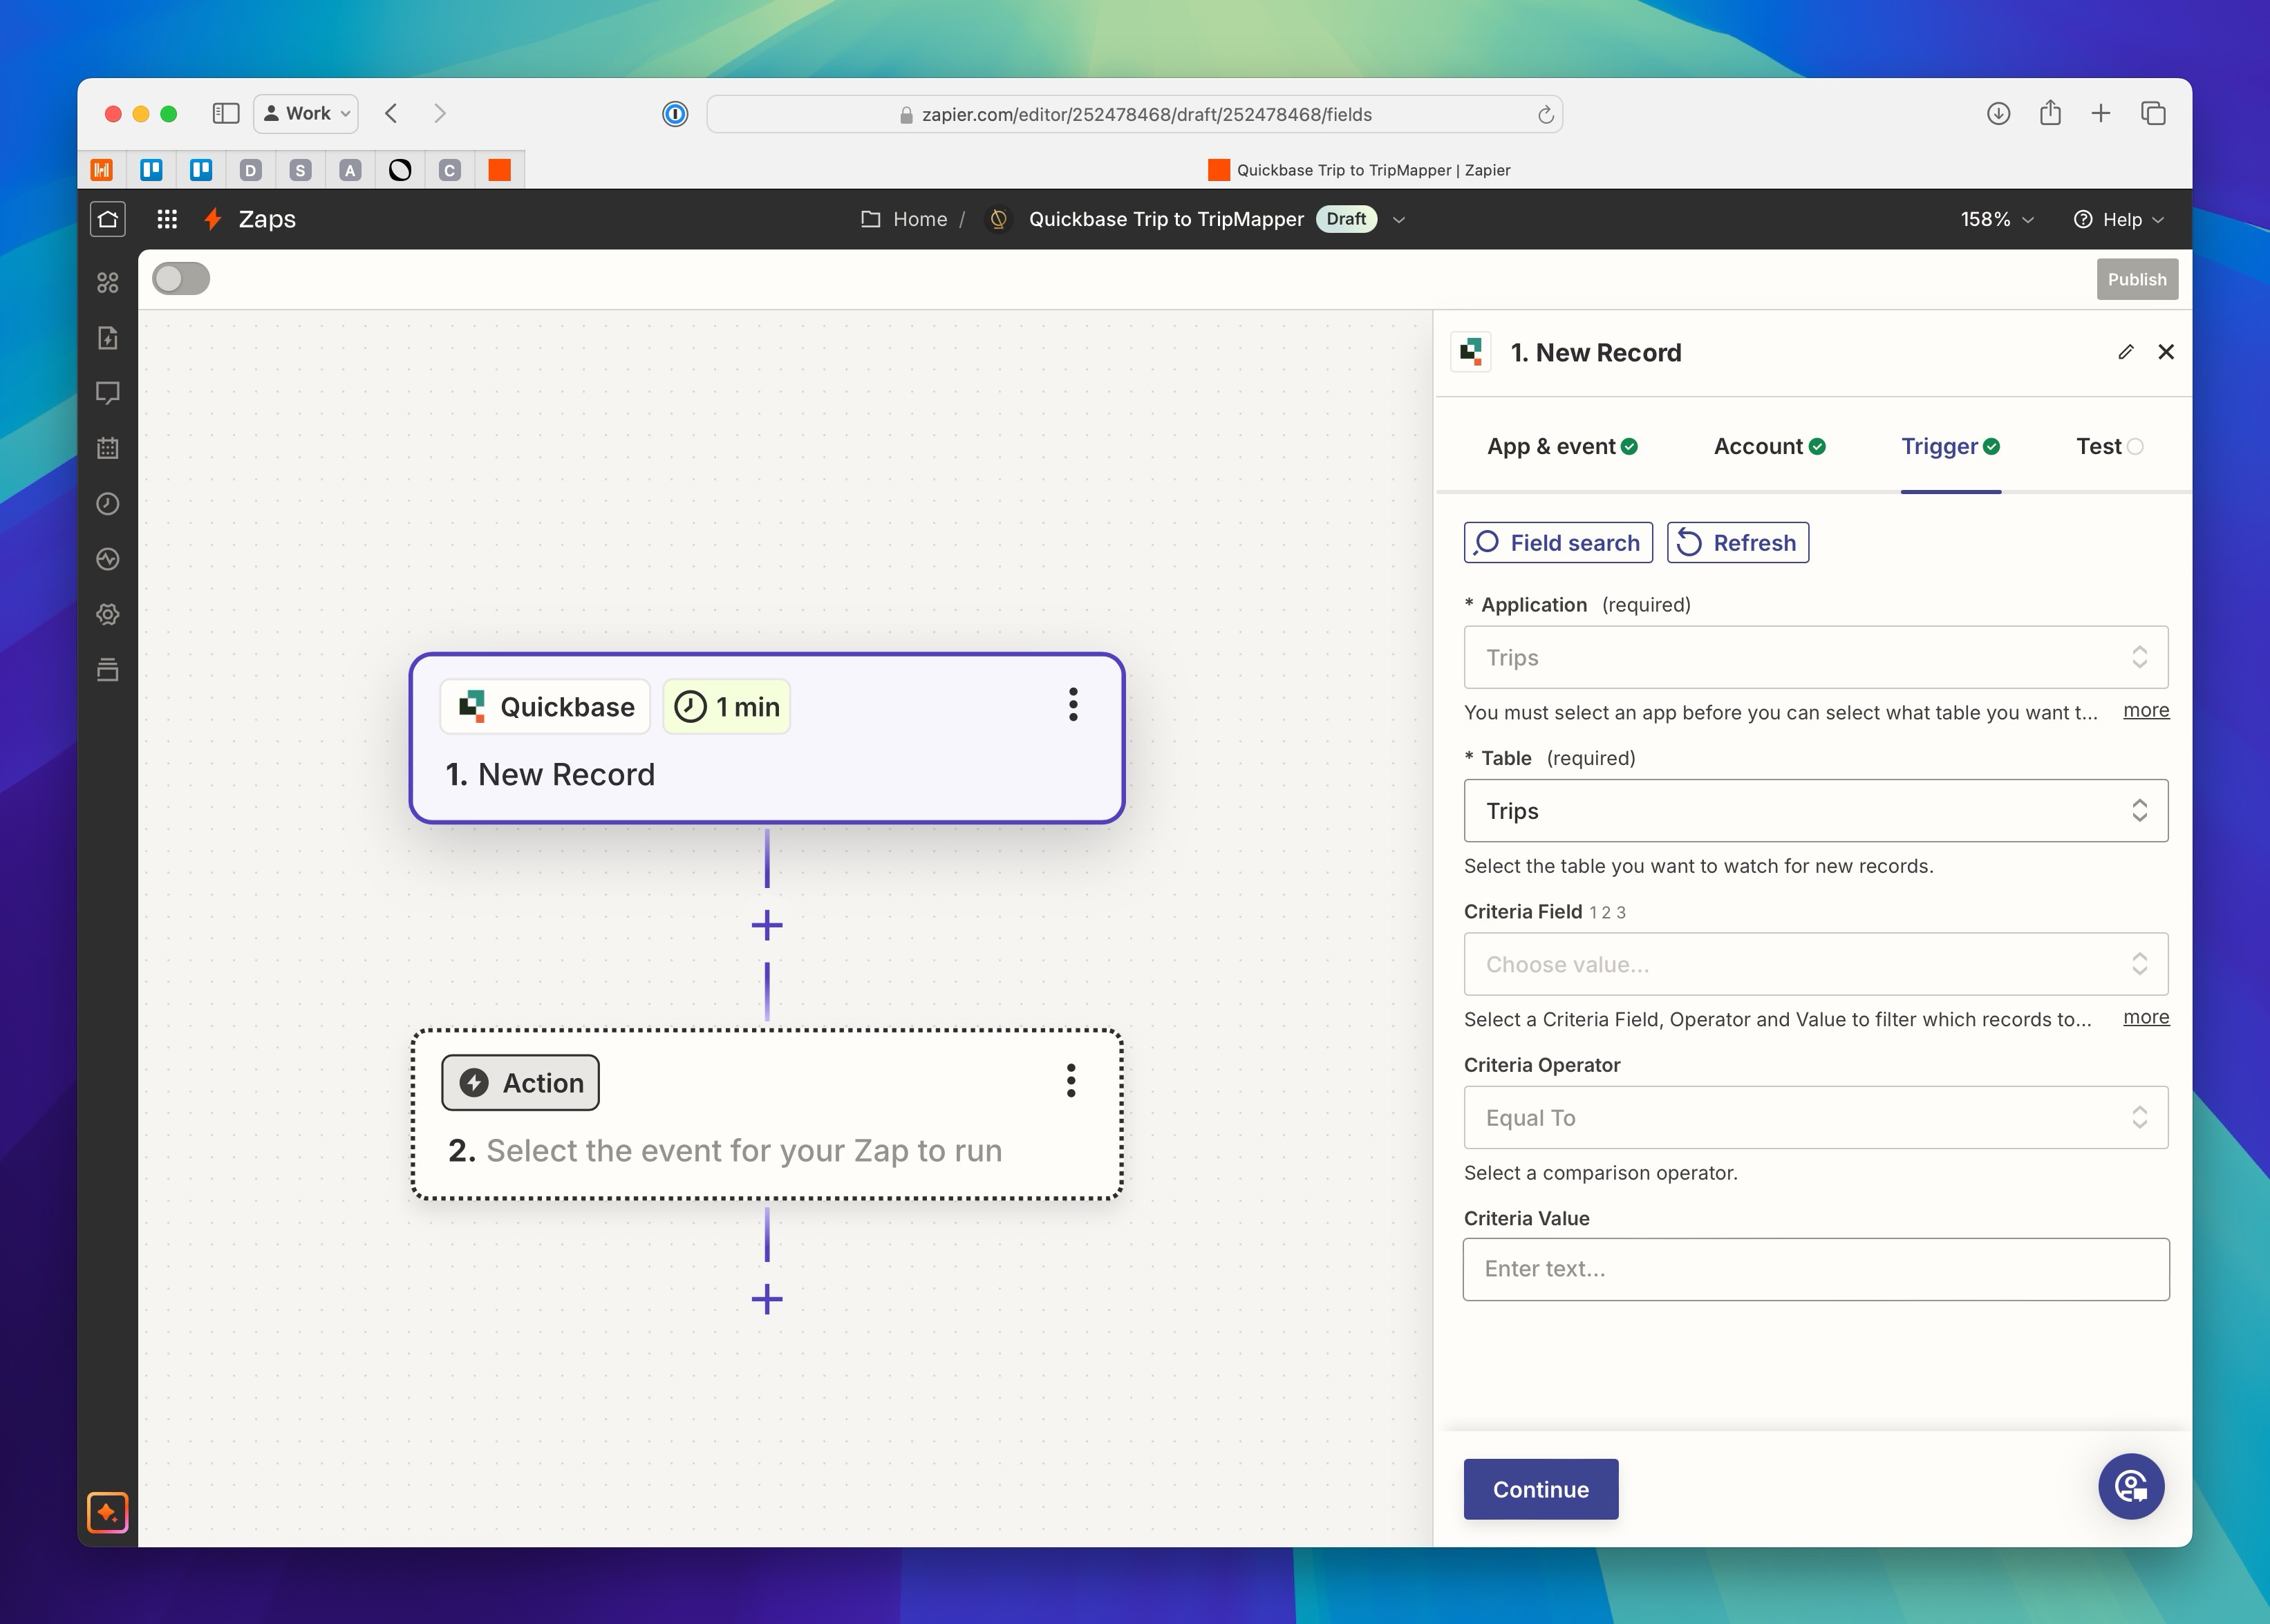2270x1624 pixels.
Task: Toggle the Zap on/off switch
Action: 181,279
